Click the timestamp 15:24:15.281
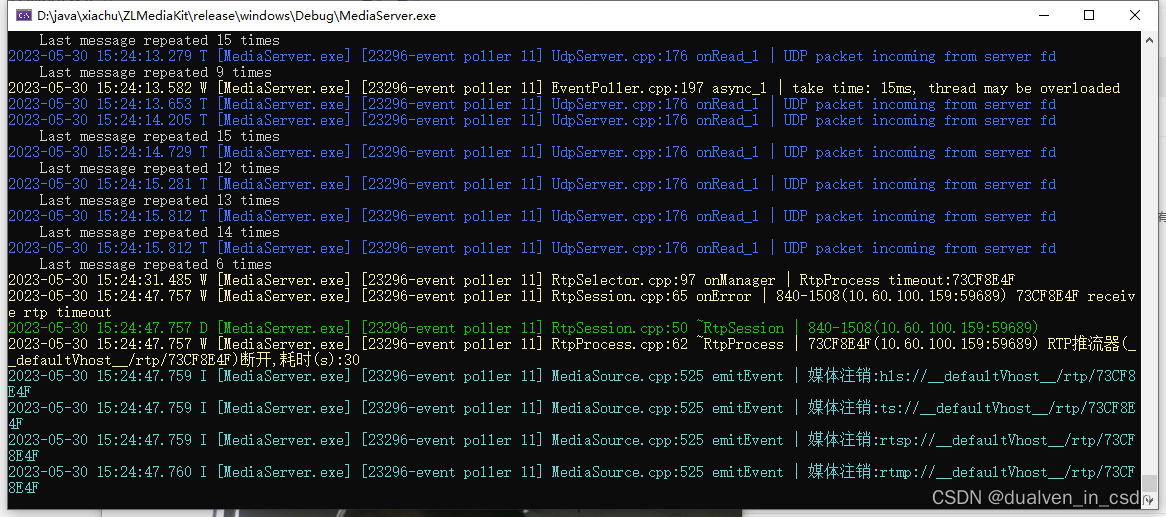 pos(143,184)
